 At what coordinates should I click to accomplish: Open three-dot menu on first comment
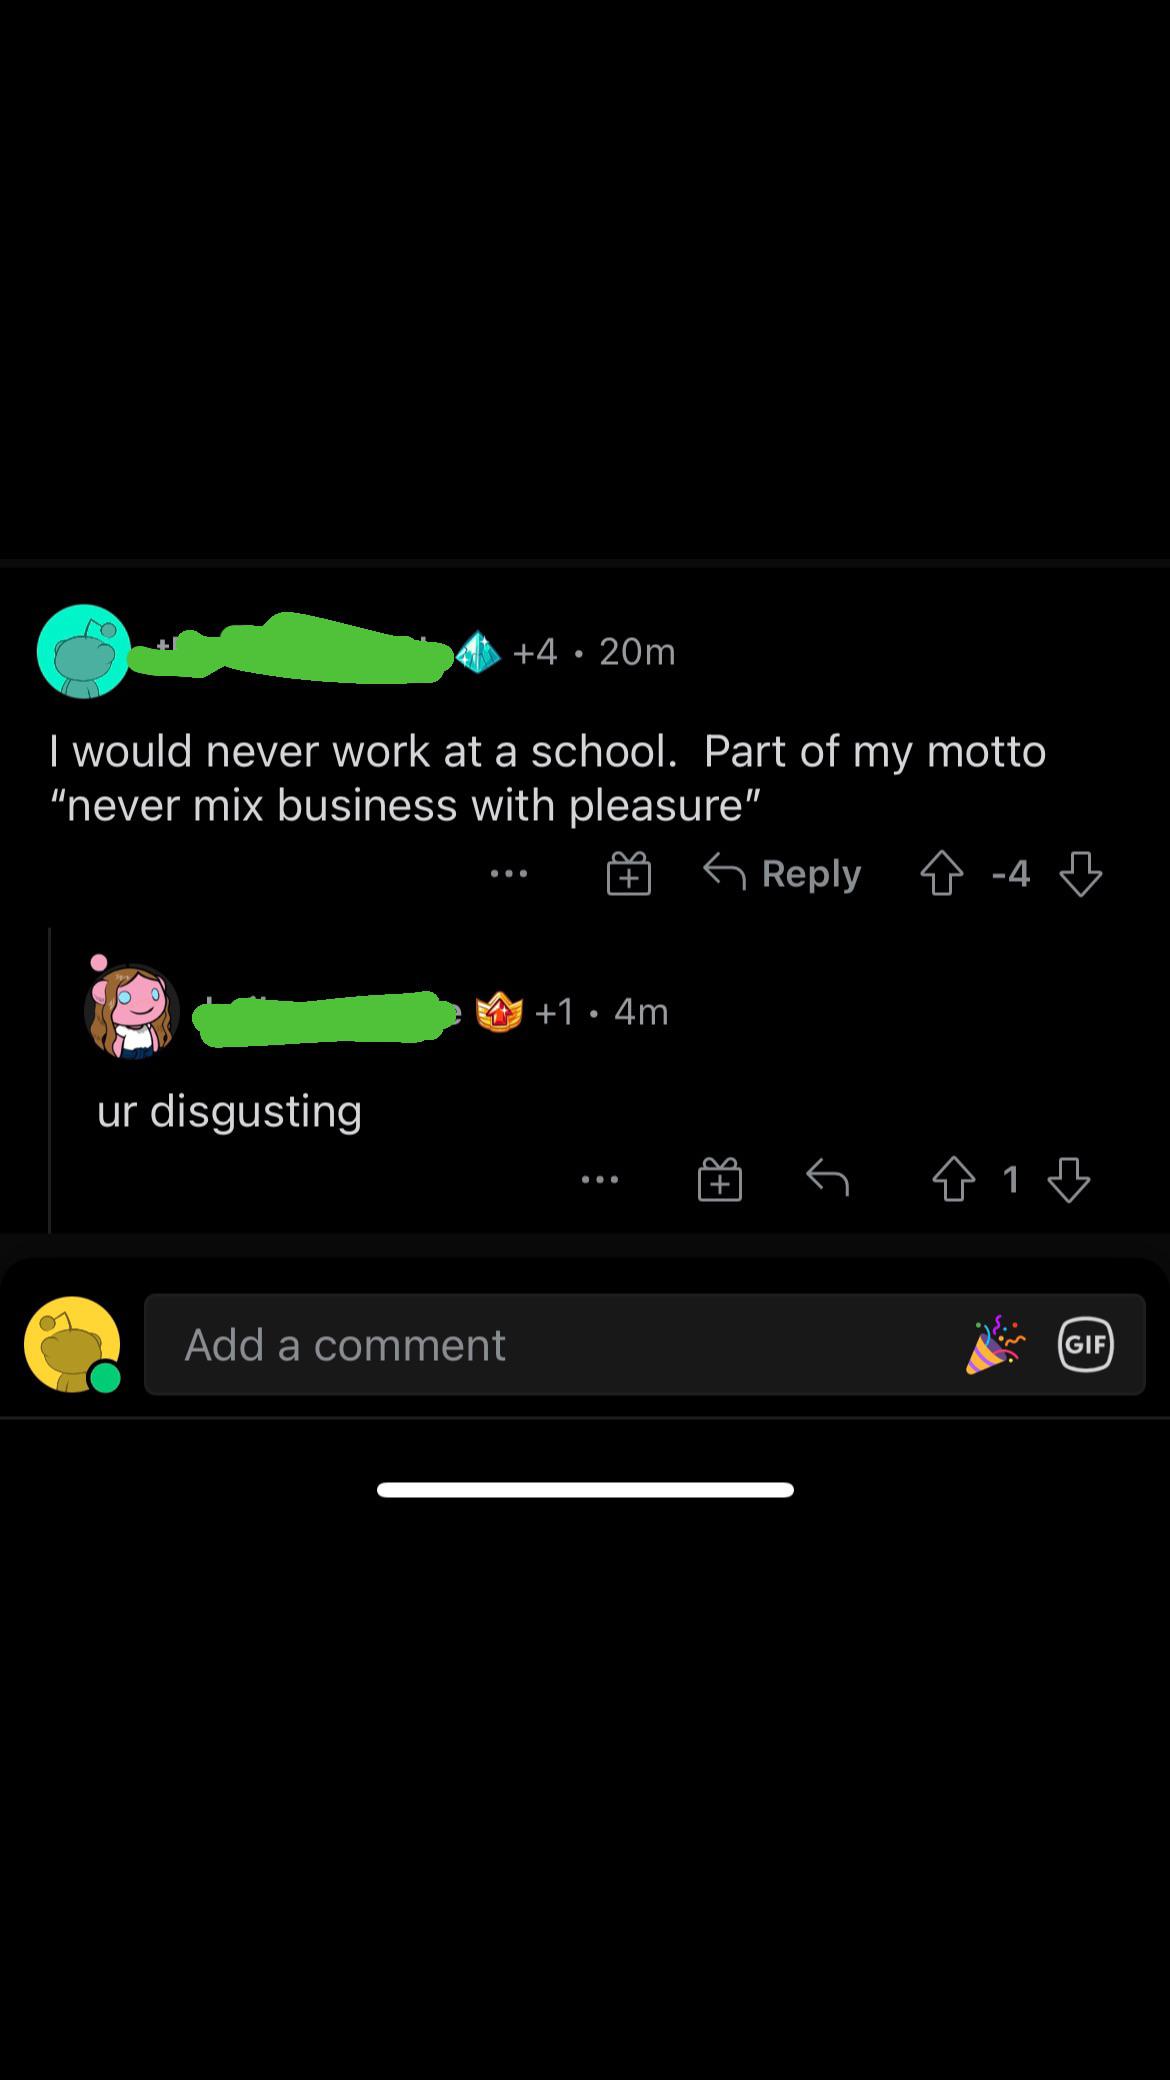pos(509,874)
